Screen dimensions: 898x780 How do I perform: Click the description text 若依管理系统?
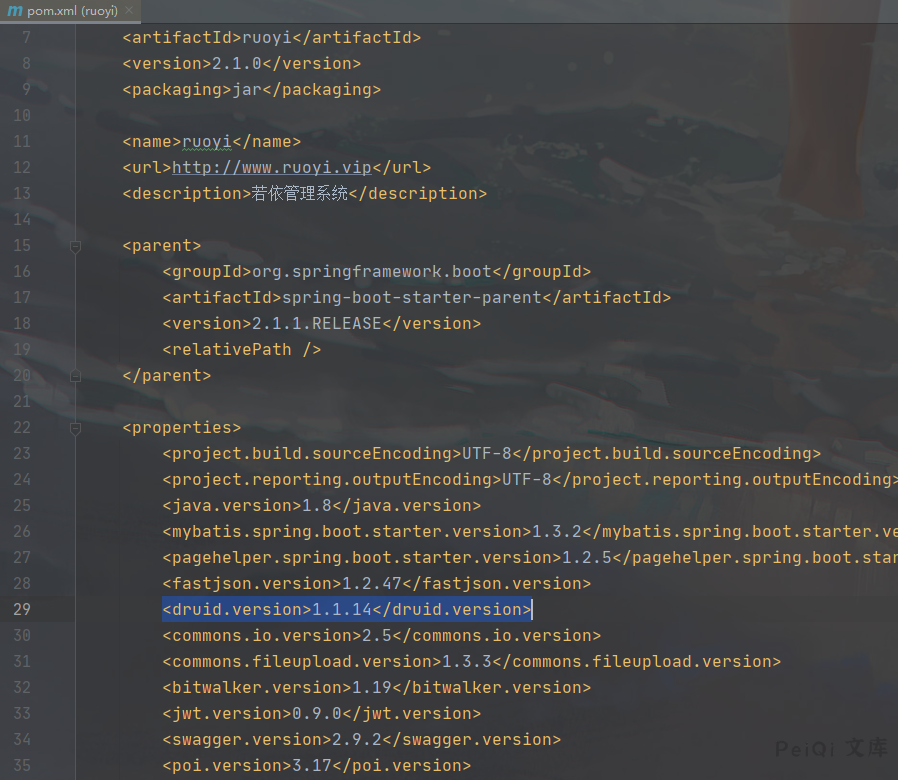[300, 194]
